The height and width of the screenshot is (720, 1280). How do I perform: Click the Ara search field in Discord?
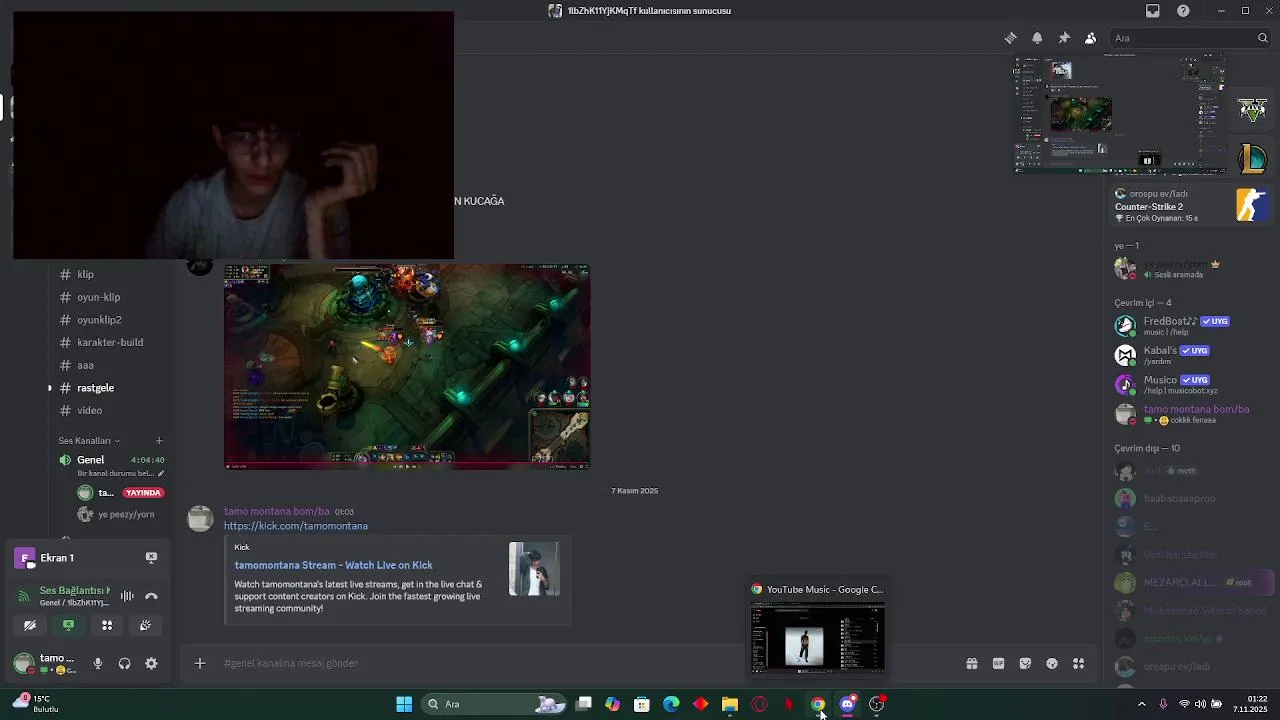pos(1190,38)
